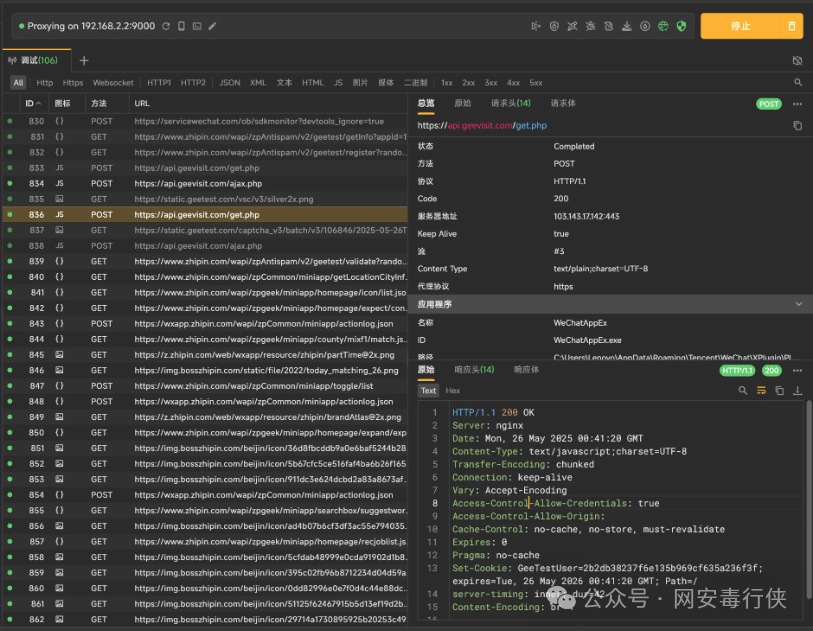Open the 响应体 tab
The width and height of the screenshot is (813, 631).
click(x=526, y=370)
